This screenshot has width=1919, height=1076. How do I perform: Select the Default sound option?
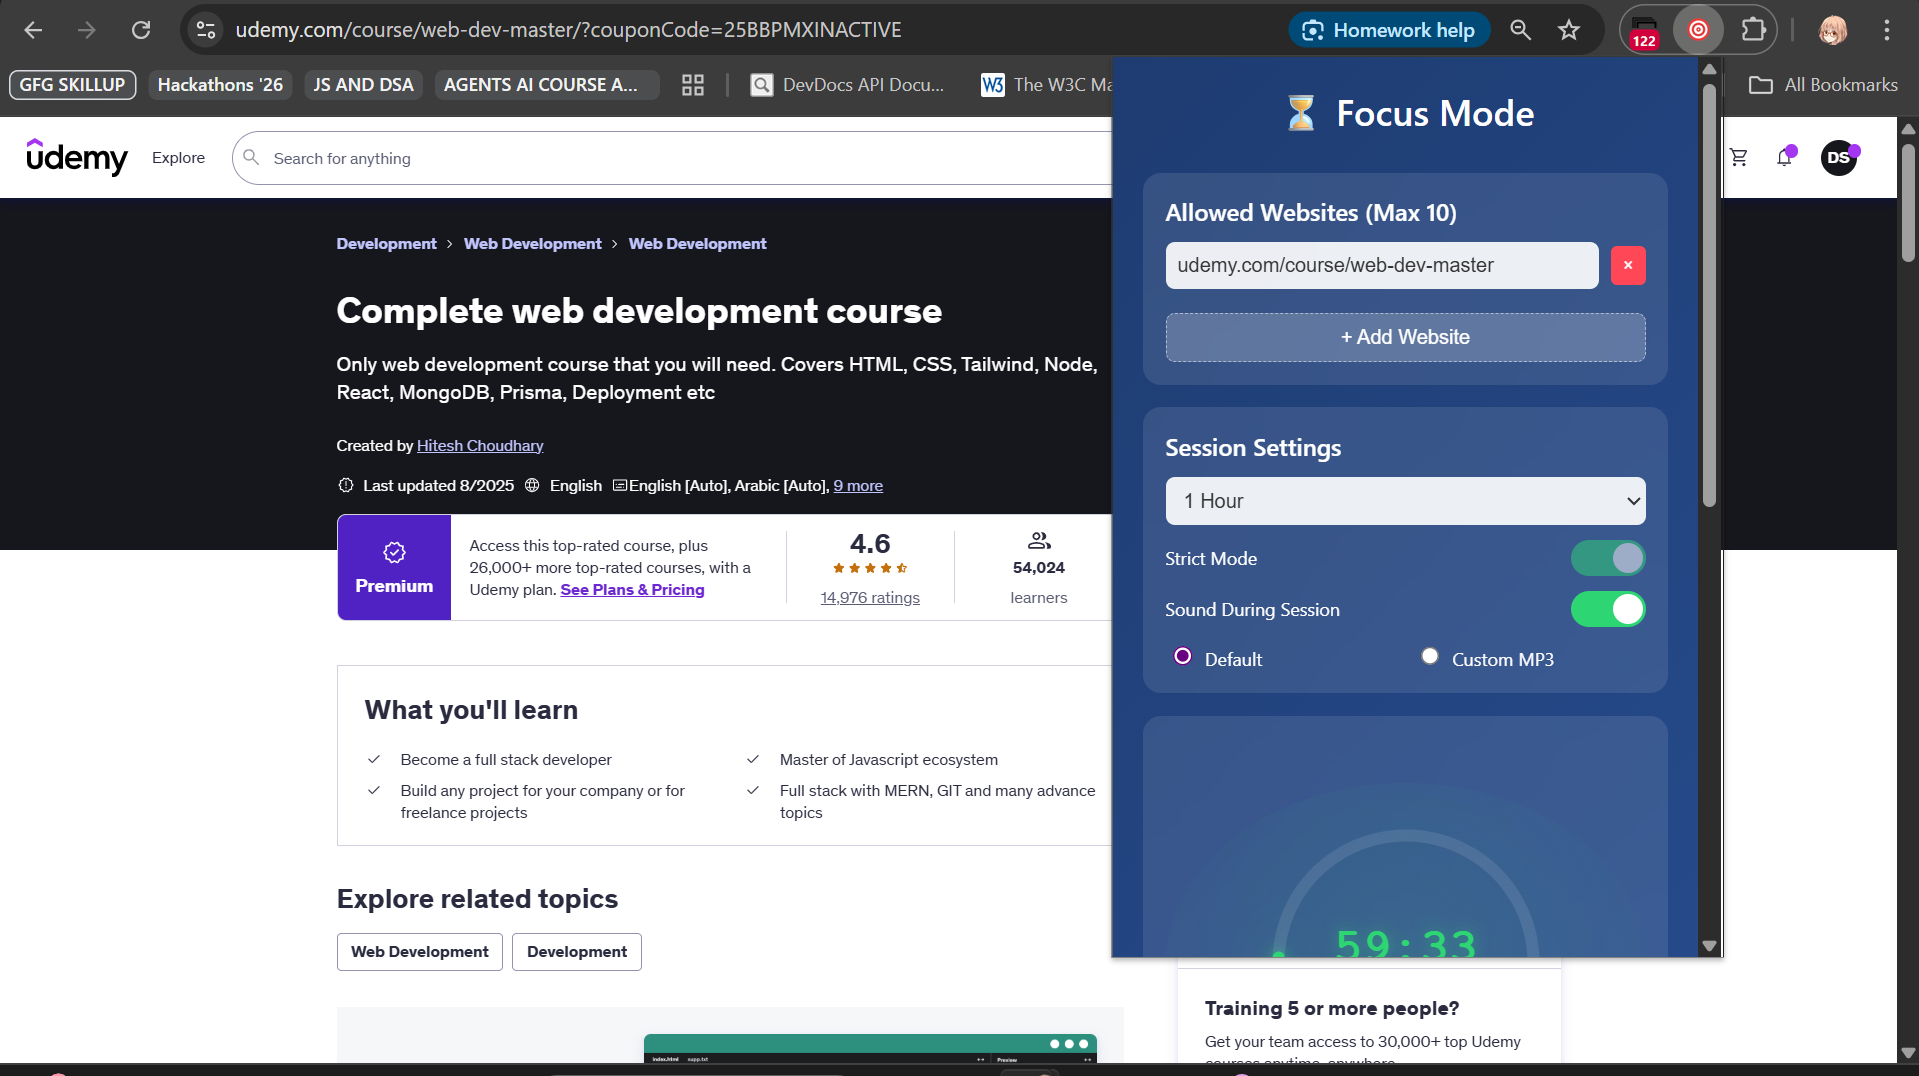(1182, 657)
